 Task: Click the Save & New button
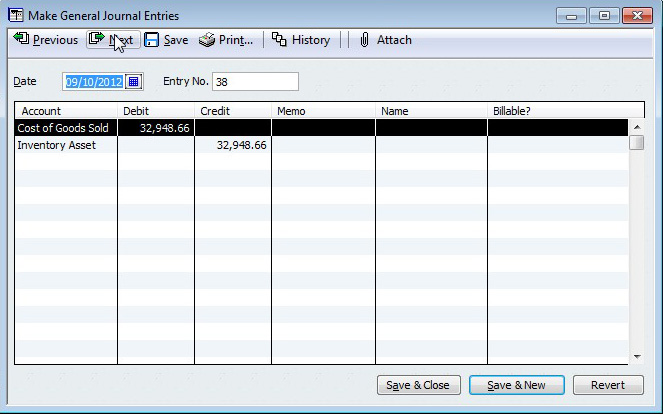coord(518,385)
